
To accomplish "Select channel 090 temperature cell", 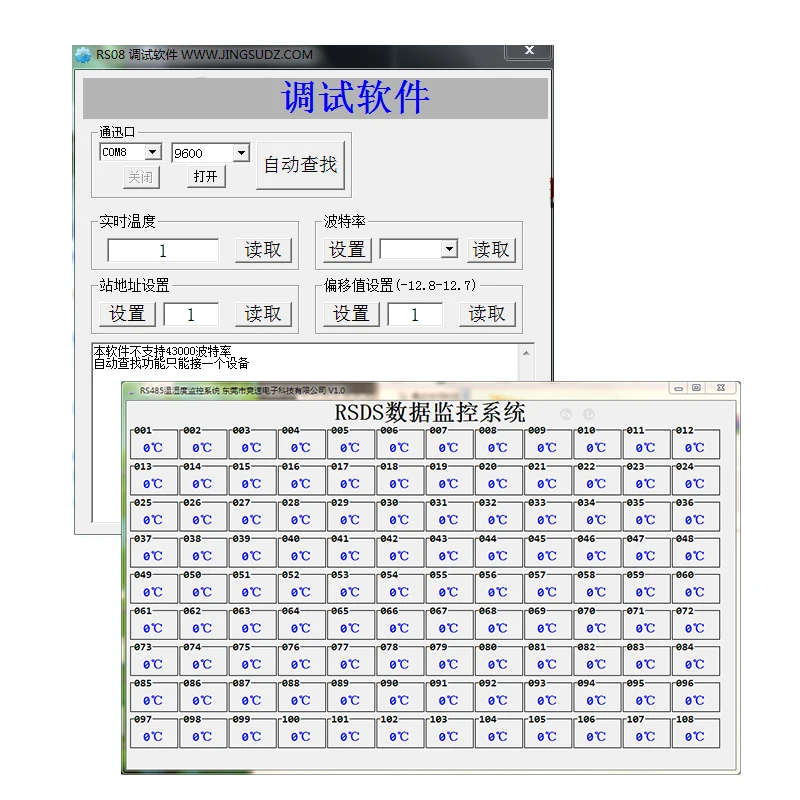I will [x=399, y=698].
